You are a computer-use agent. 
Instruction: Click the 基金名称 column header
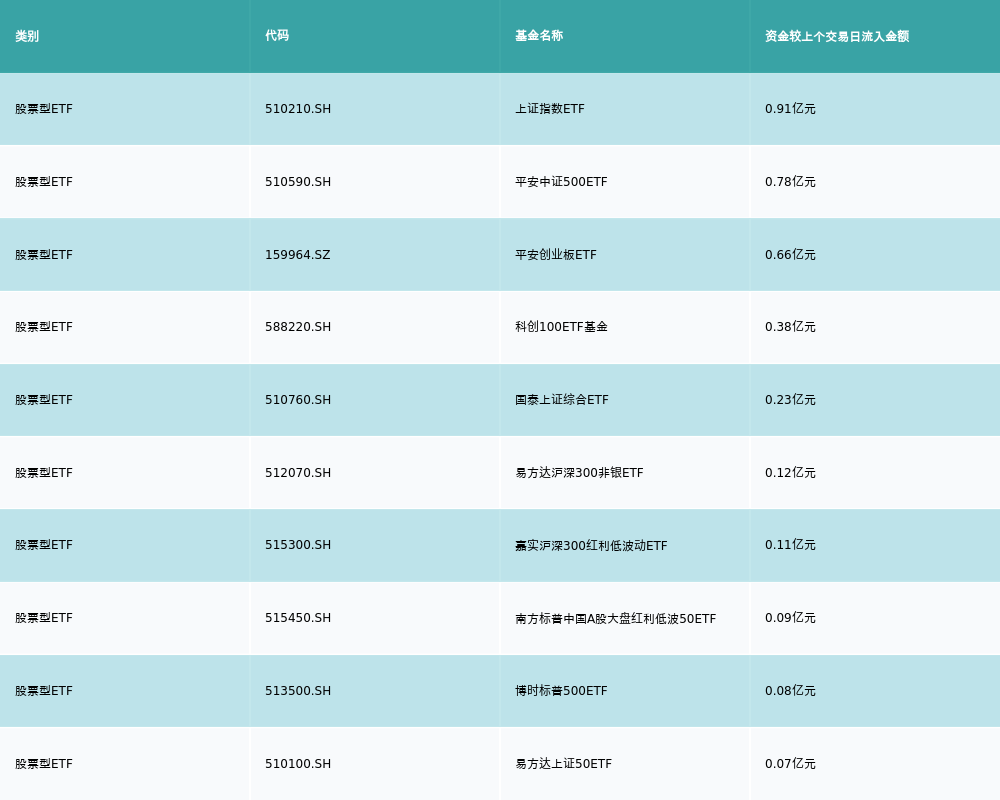pos(539,36)
